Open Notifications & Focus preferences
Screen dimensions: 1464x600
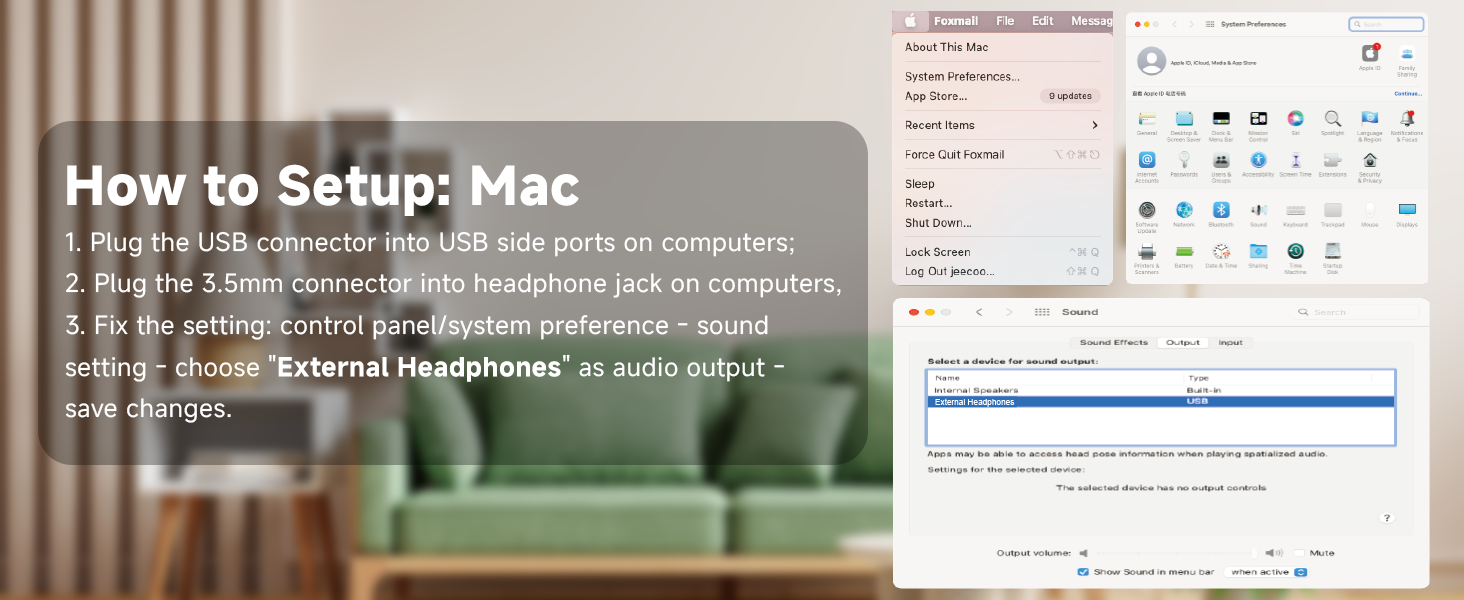point(1407,121)
